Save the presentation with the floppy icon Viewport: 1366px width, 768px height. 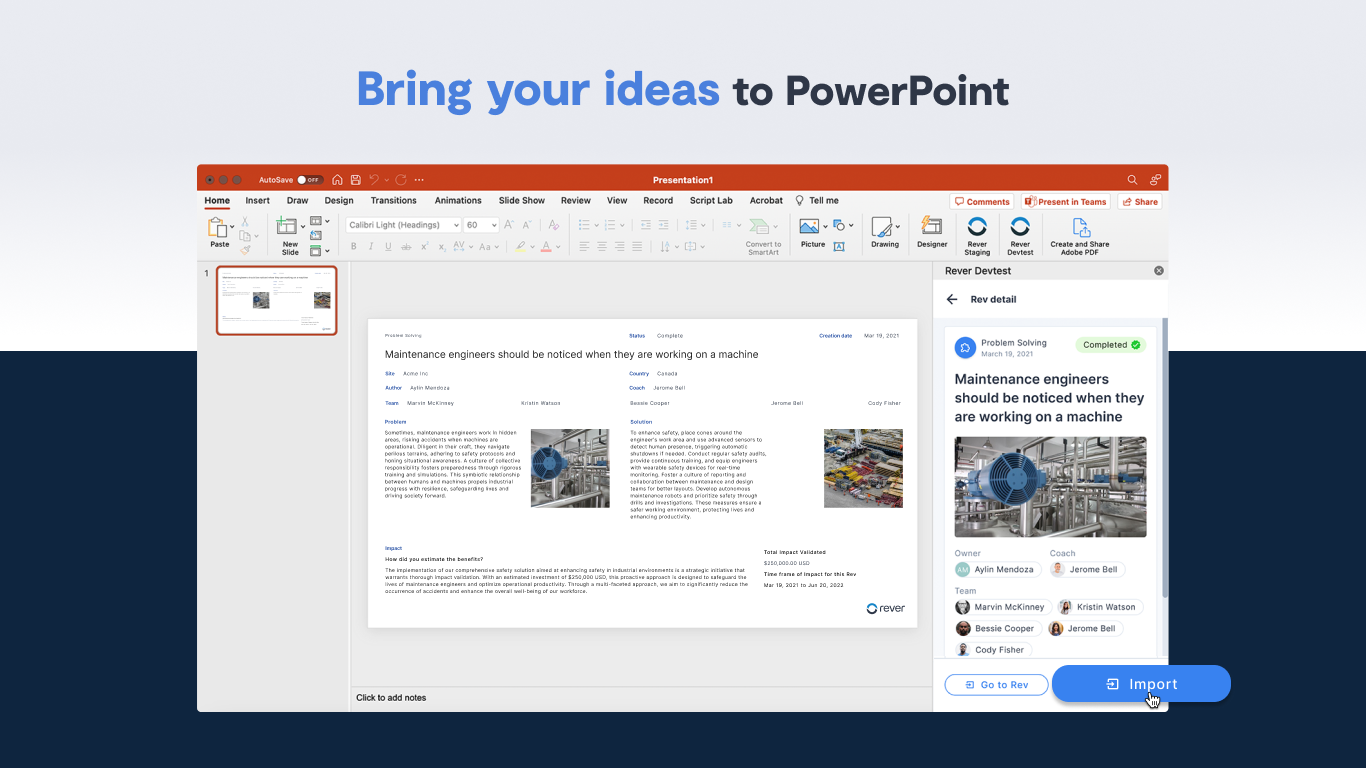click(355, 180)
